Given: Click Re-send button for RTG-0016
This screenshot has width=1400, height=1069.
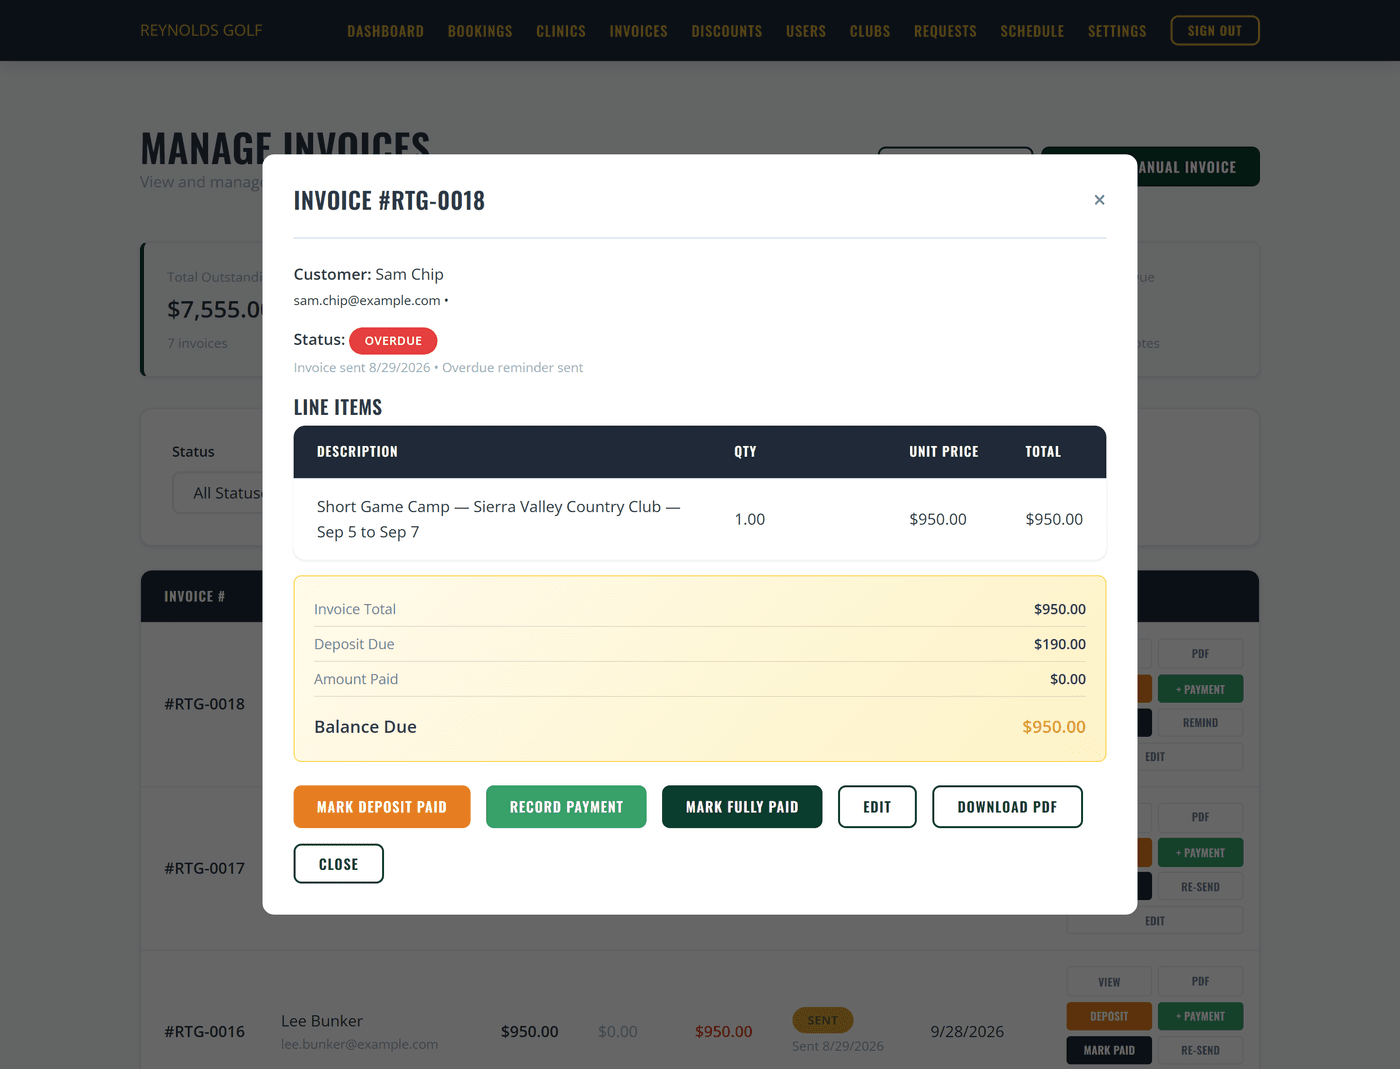Looking at the screenshot, I should (x=1200, y=1050).
